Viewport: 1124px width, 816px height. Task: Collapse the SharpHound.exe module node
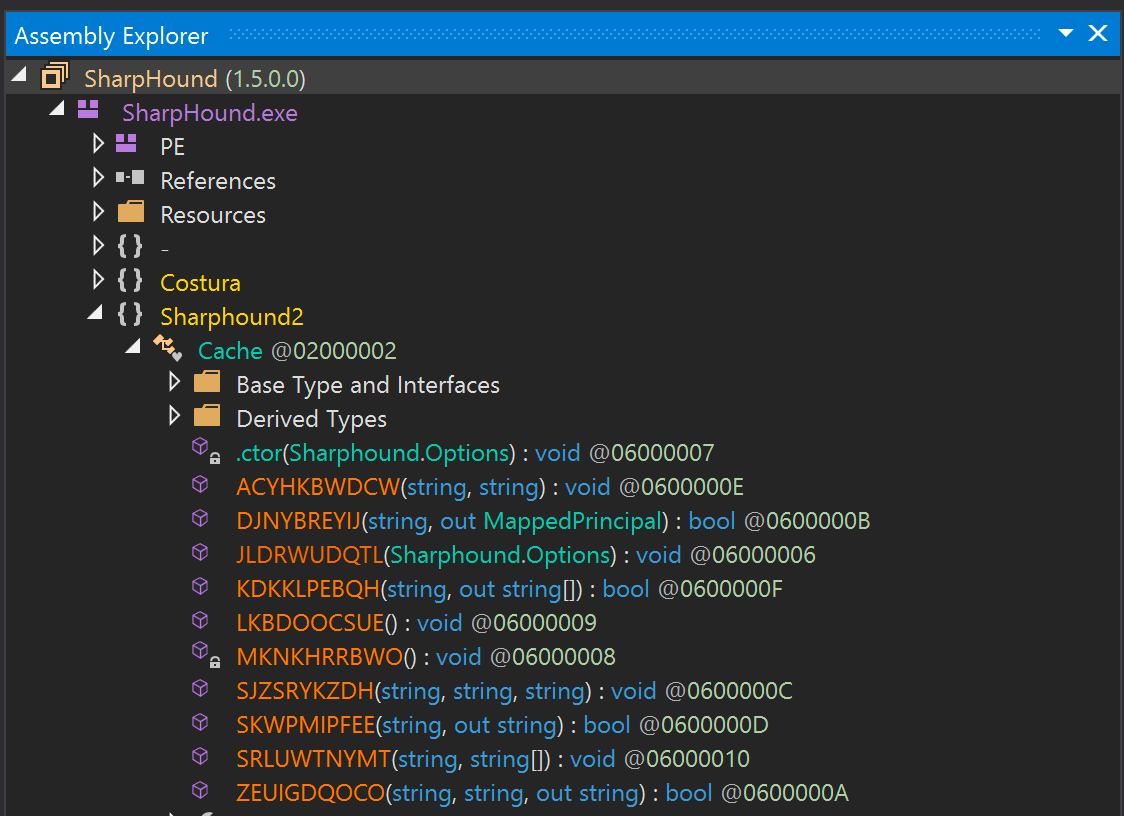pyautogui.click(x=57, y=108)
